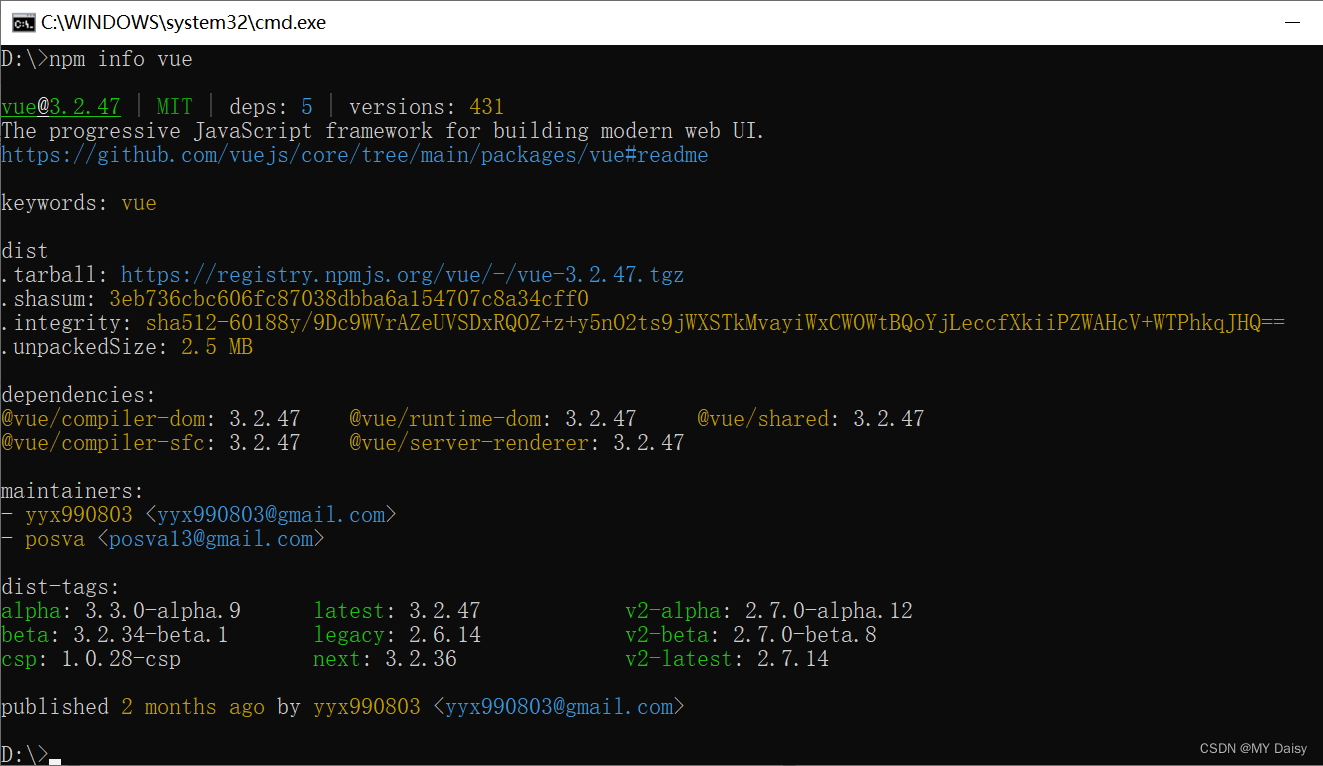The width and height of the screenshot is (1323, 766).
Task: Click the @vue/shared dependency
Action: [x=811, y=419]
